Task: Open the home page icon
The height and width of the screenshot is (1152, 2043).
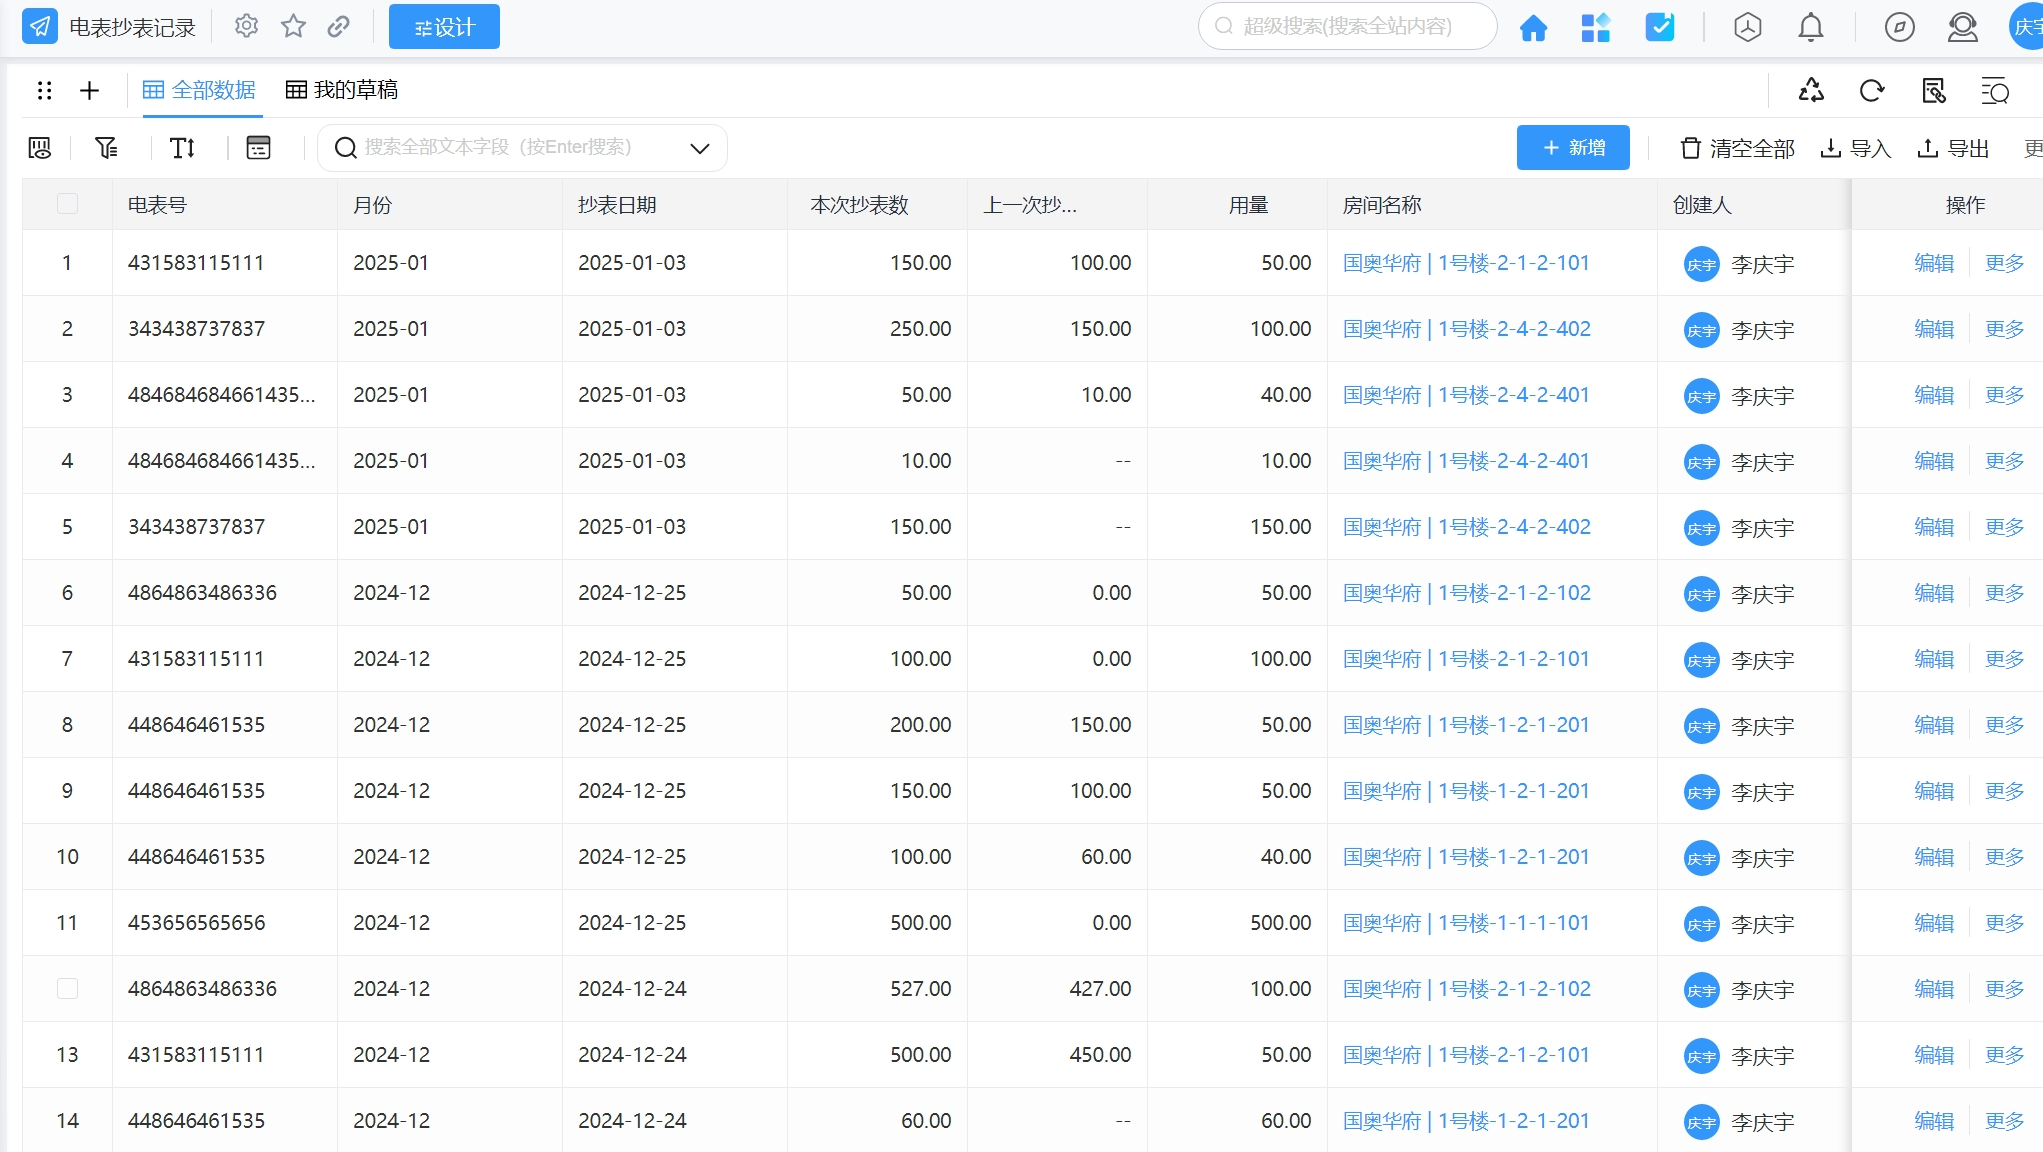Action: 1533,27
